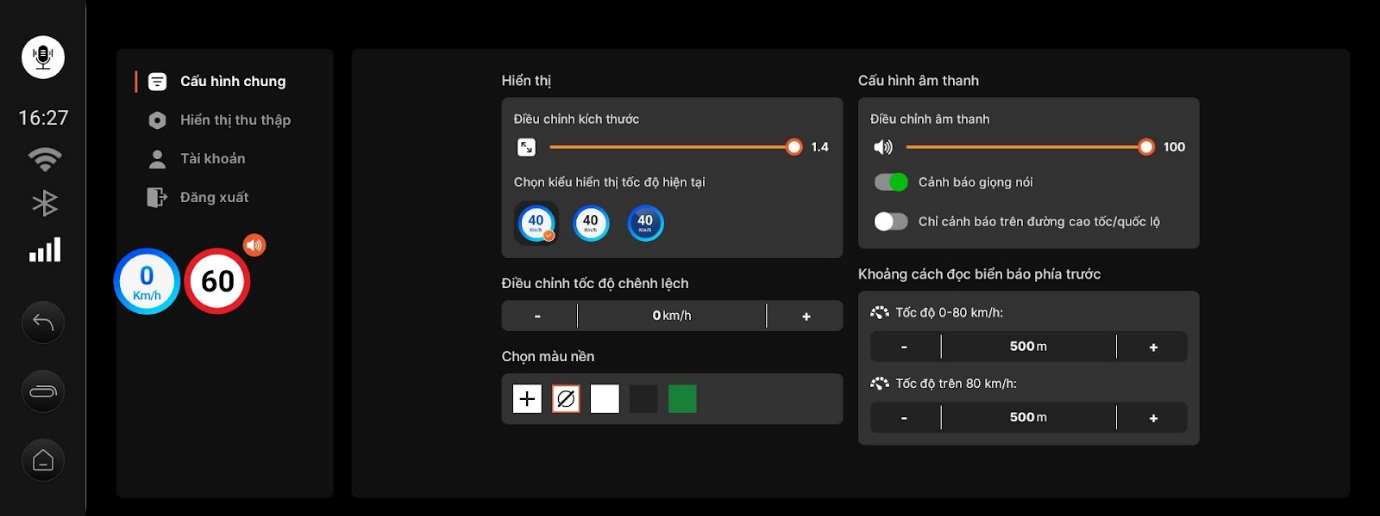Click Đăng xuất to log out
The height and width of the screenshot is (516, 1380).
pos(214,197)
